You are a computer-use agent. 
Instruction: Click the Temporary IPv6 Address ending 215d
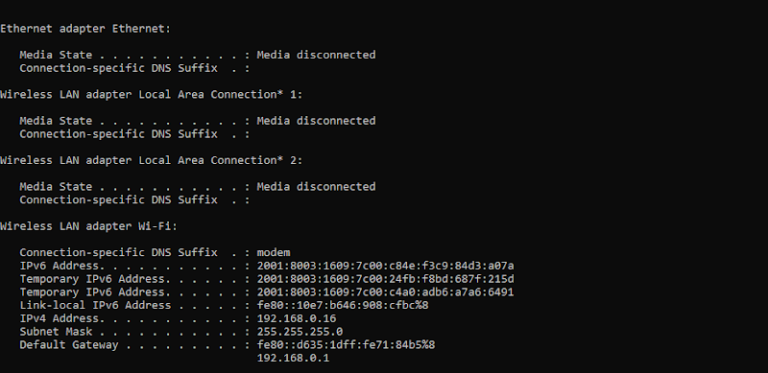(385, 279)
